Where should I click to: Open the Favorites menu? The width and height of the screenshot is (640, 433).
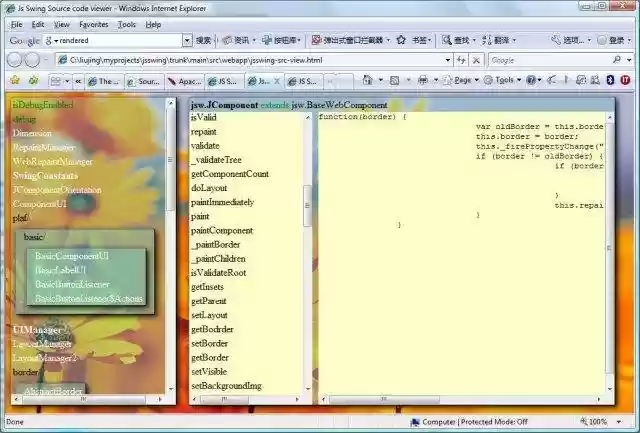(93, 24)
